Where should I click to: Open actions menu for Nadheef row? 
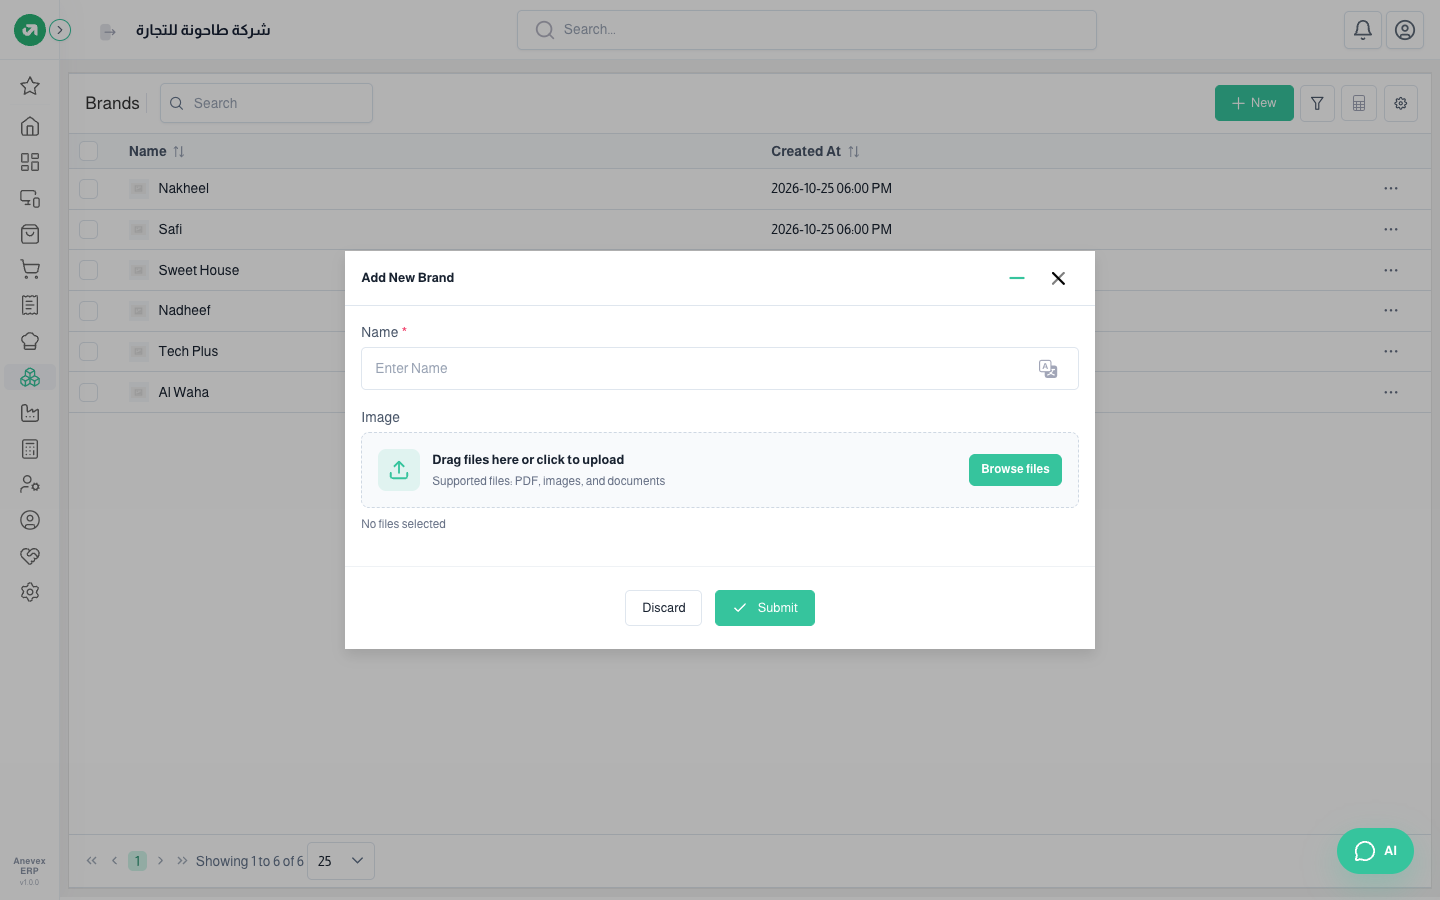[1391, 311]
